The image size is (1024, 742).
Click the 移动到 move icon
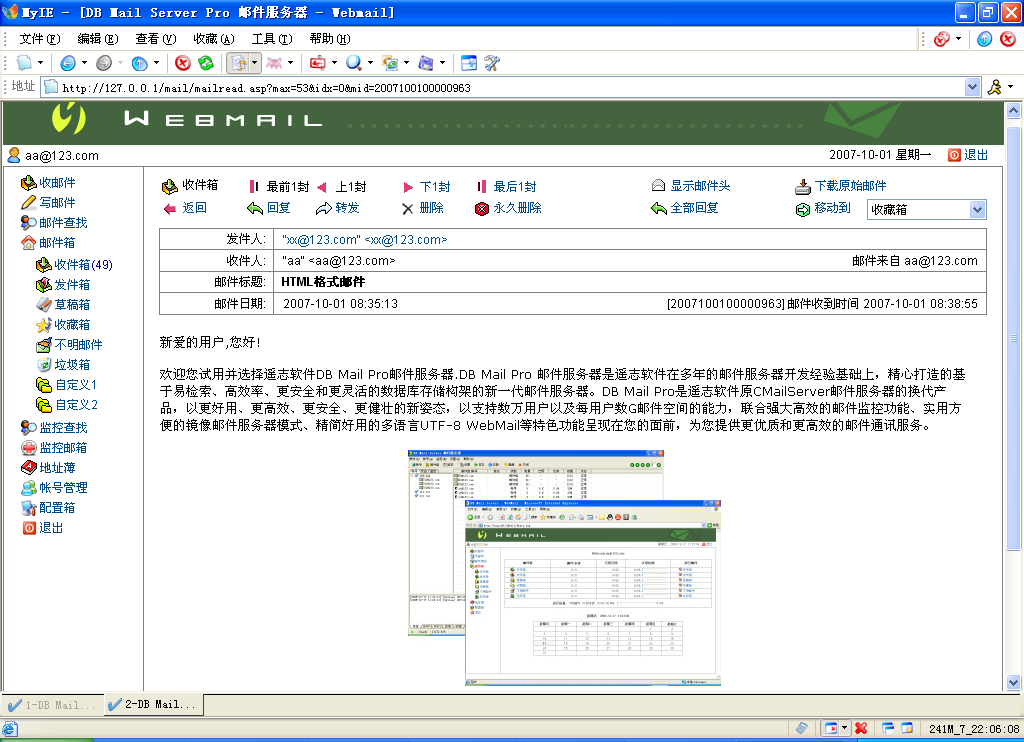click(803, 210)
